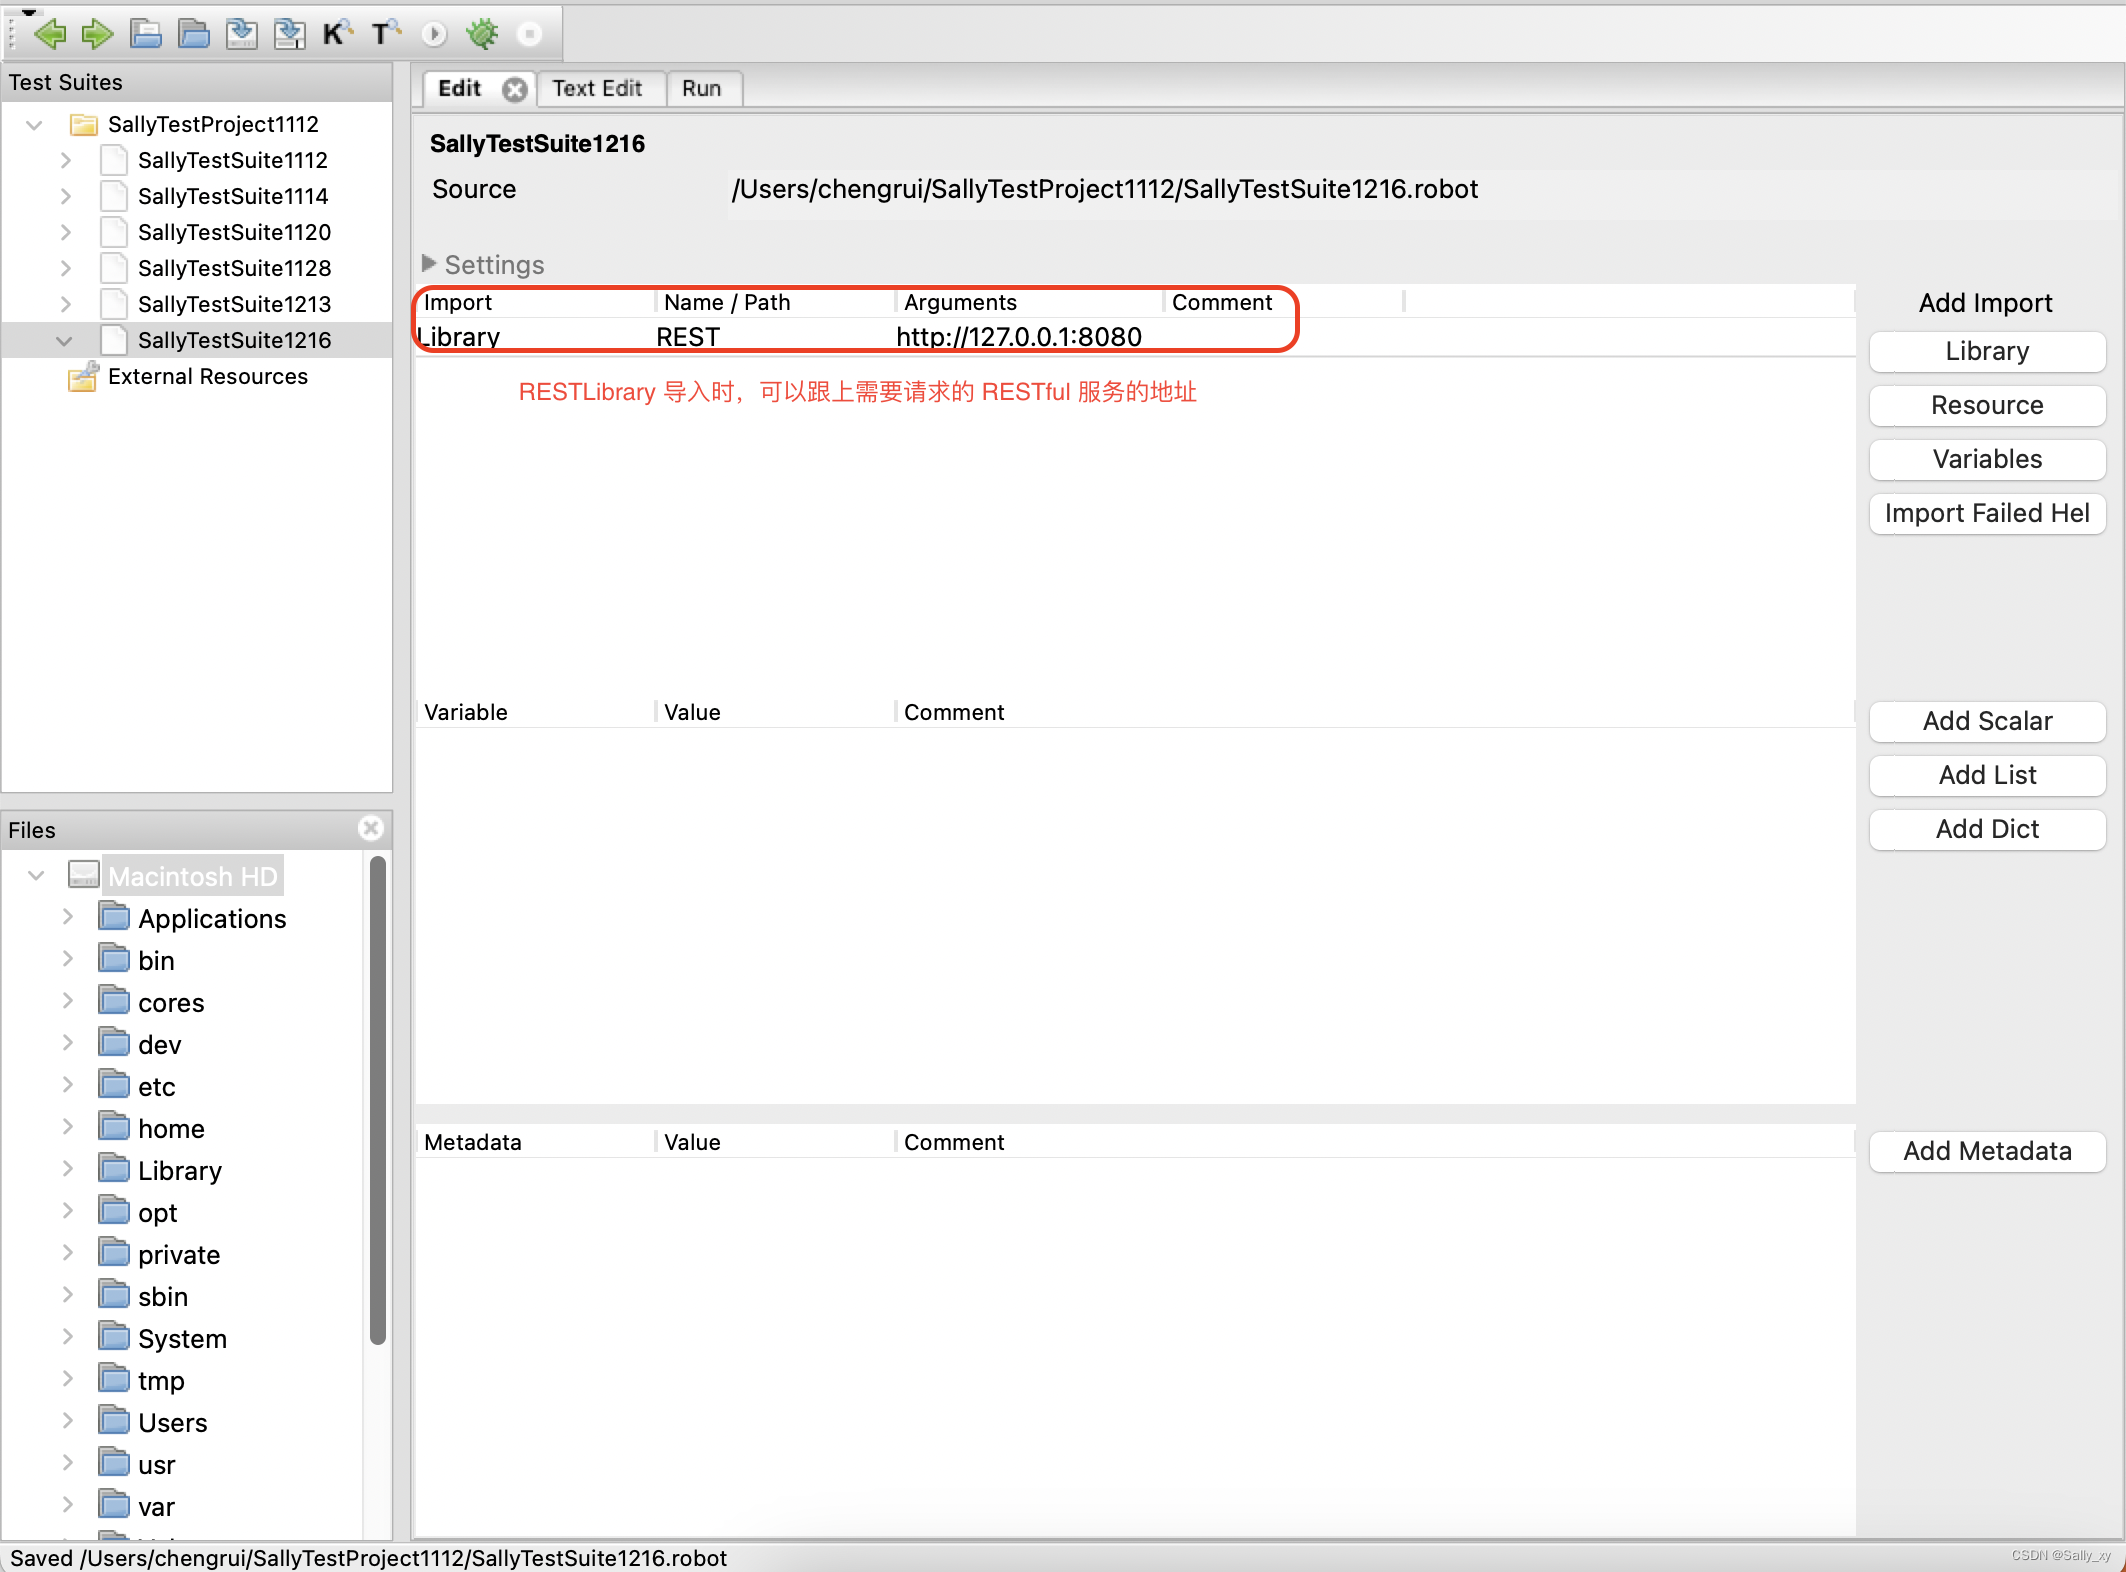
Task: Click the Source path field
Action: point(1104,189)
